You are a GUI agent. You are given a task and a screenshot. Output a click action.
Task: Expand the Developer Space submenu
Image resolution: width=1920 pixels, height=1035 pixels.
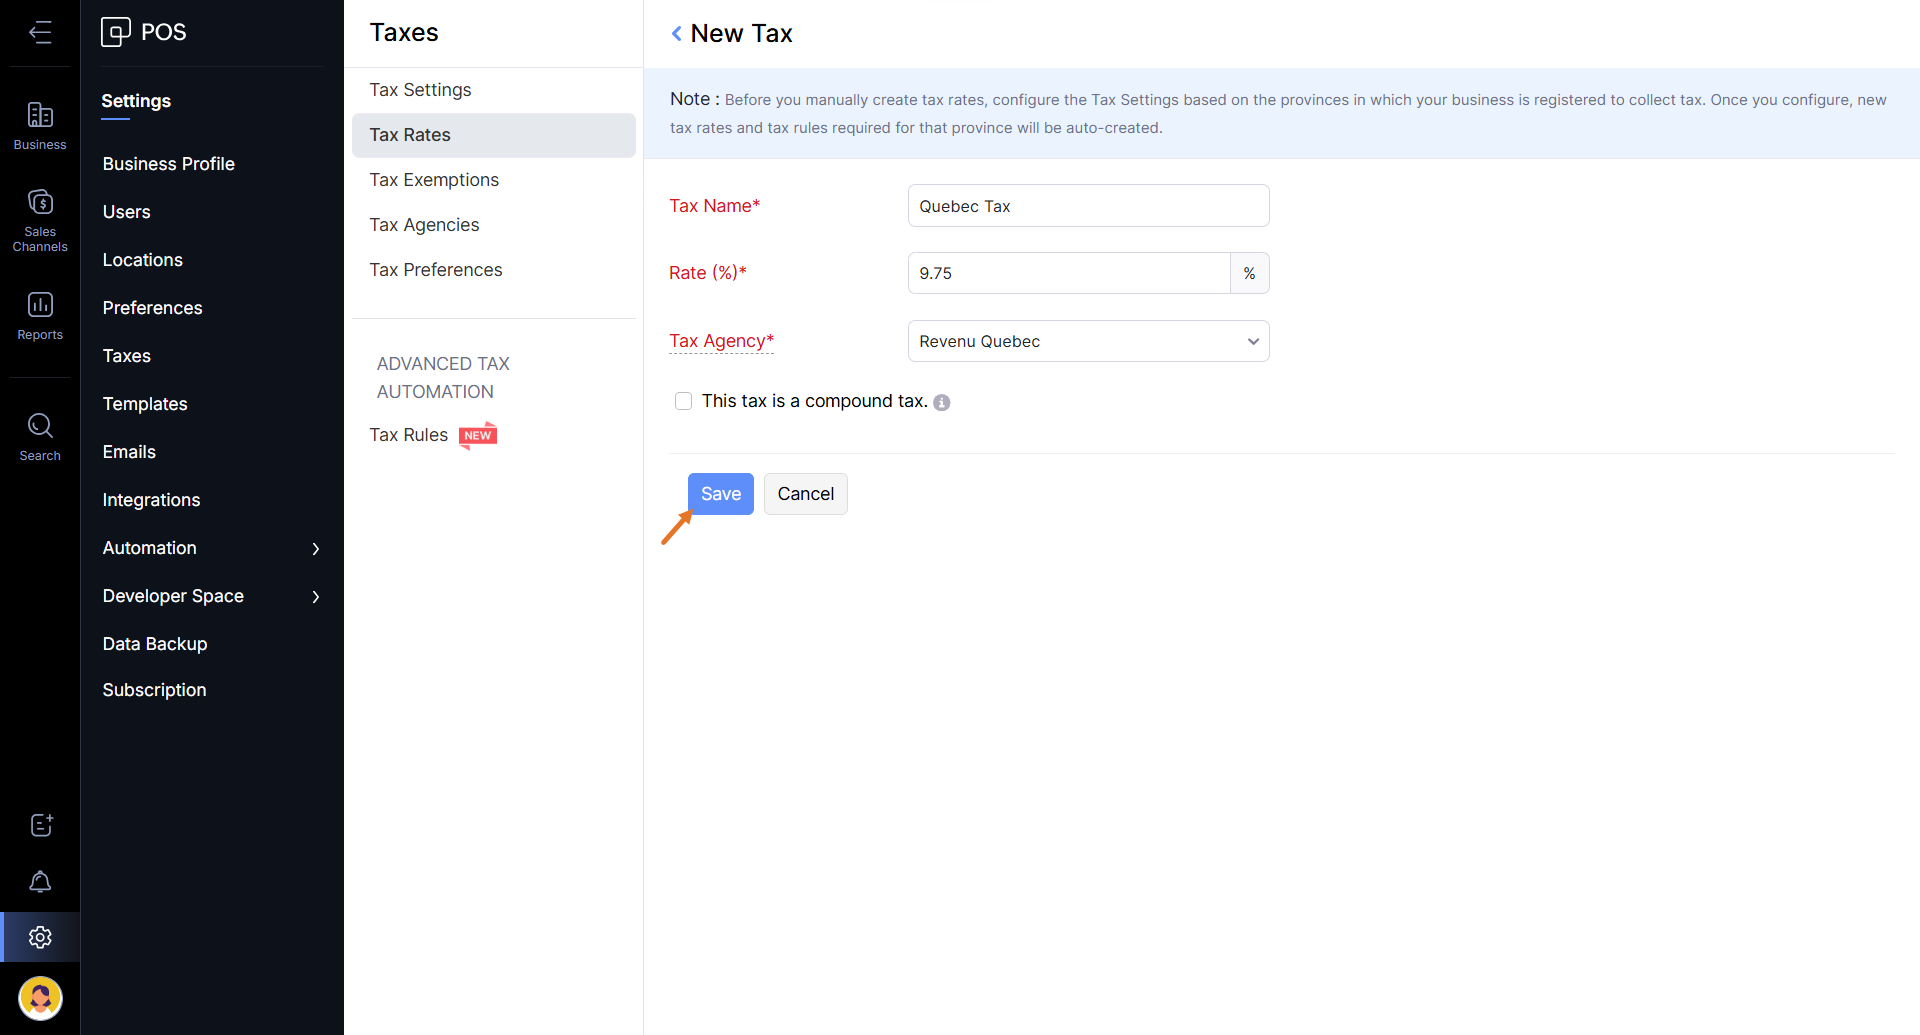[x=315, y=597]
